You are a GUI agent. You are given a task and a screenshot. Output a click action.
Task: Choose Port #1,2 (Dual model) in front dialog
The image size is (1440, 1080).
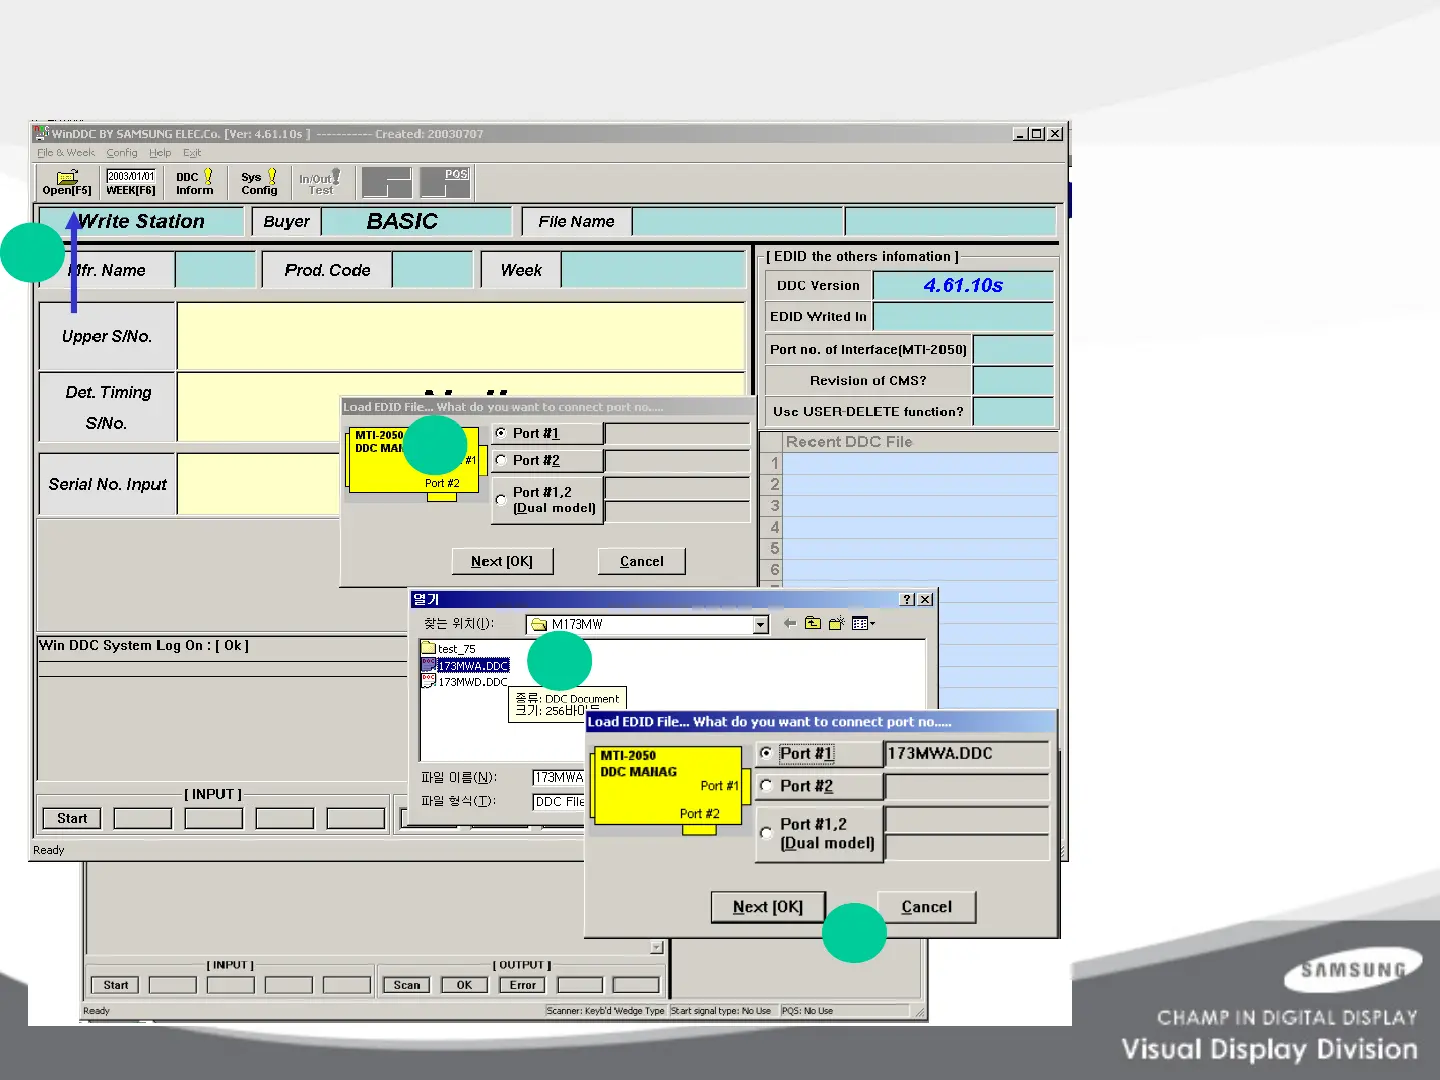[x=767, y=833]
